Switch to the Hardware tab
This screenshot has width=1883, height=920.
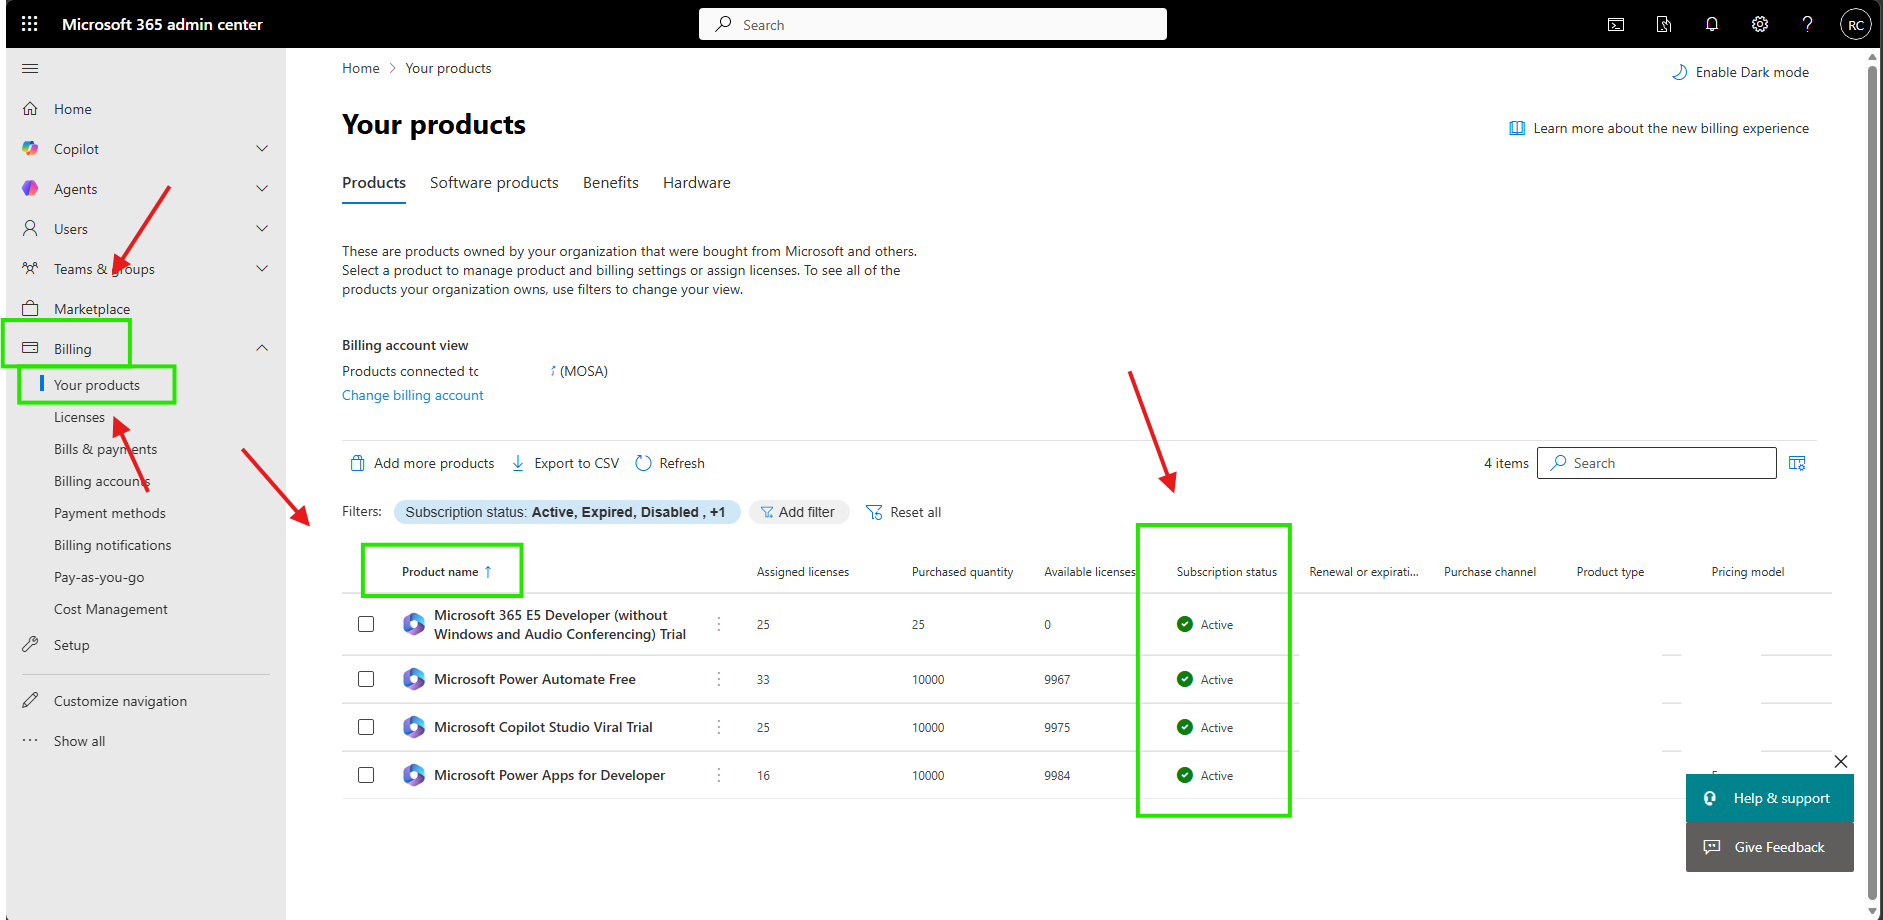(697, 183)
